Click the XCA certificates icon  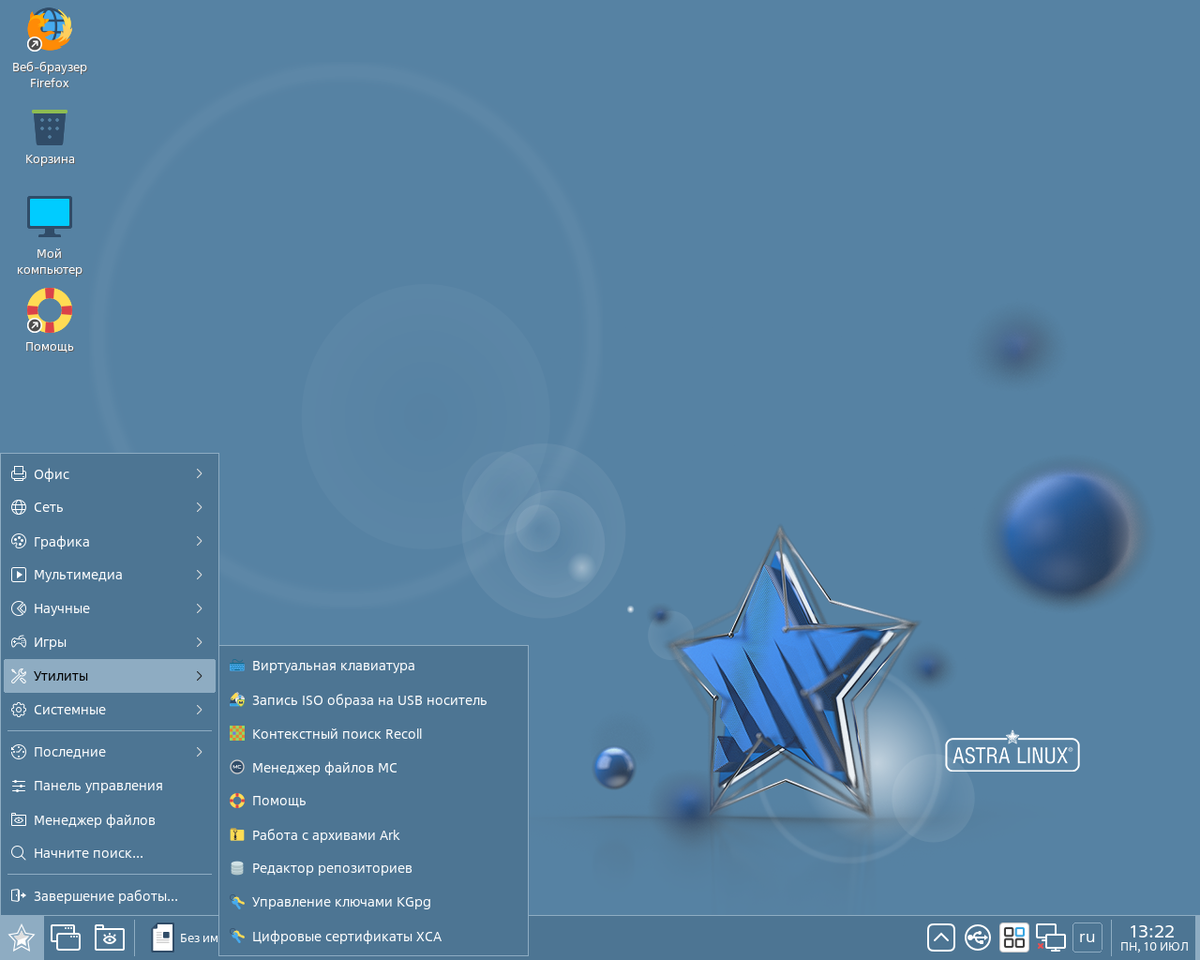pyautogui.click(x=237, y=937)
